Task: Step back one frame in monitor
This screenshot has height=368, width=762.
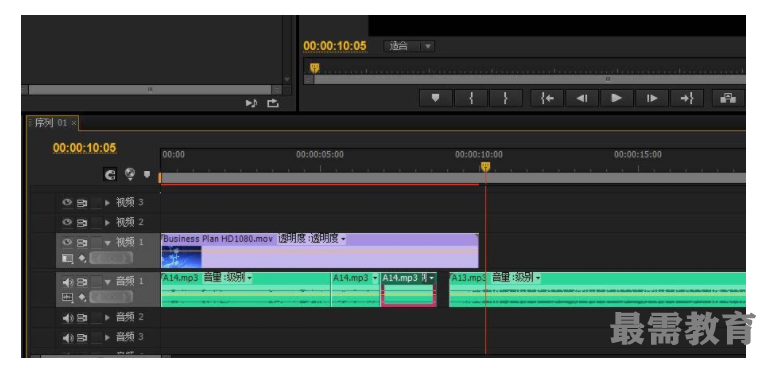Action: [581, 98]
